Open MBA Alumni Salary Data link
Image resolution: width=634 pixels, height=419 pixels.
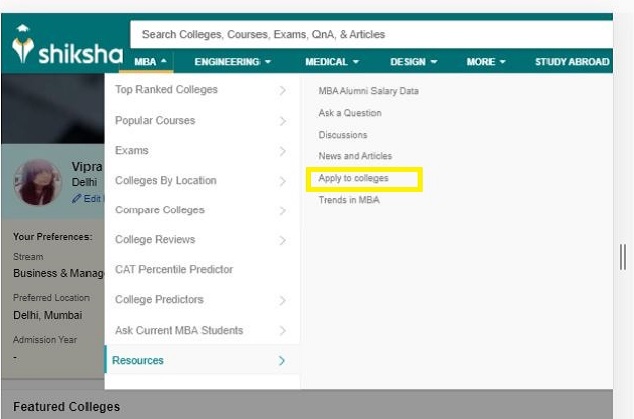368,91
